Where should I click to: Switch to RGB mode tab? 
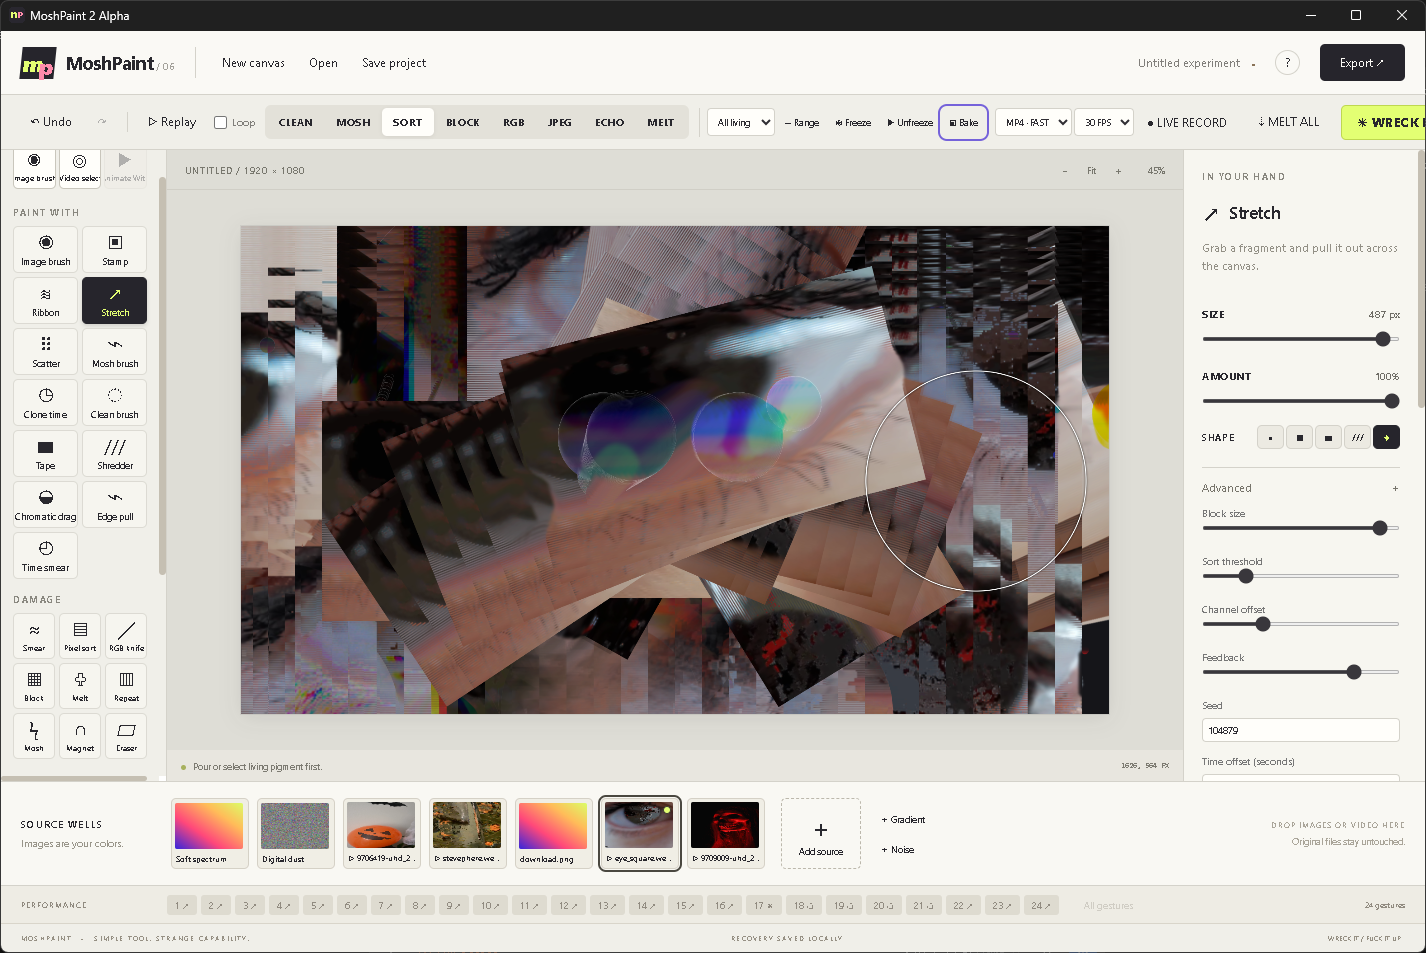tap(514, 123)
